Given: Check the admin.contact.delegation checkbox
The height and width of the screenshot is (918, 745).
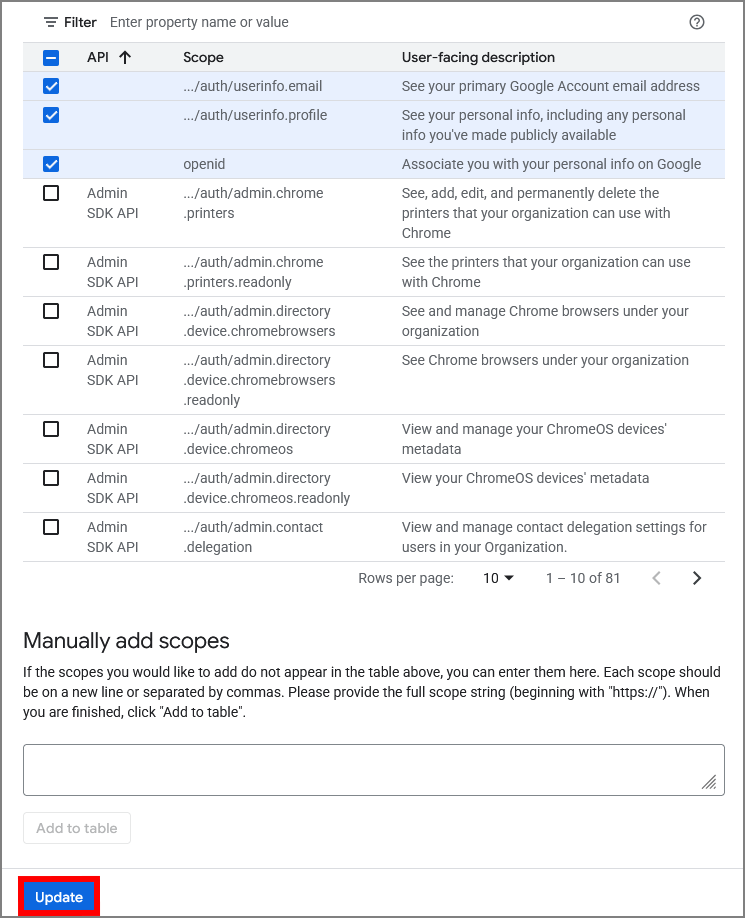Looking at the screenshot, I should pos(51,527).
